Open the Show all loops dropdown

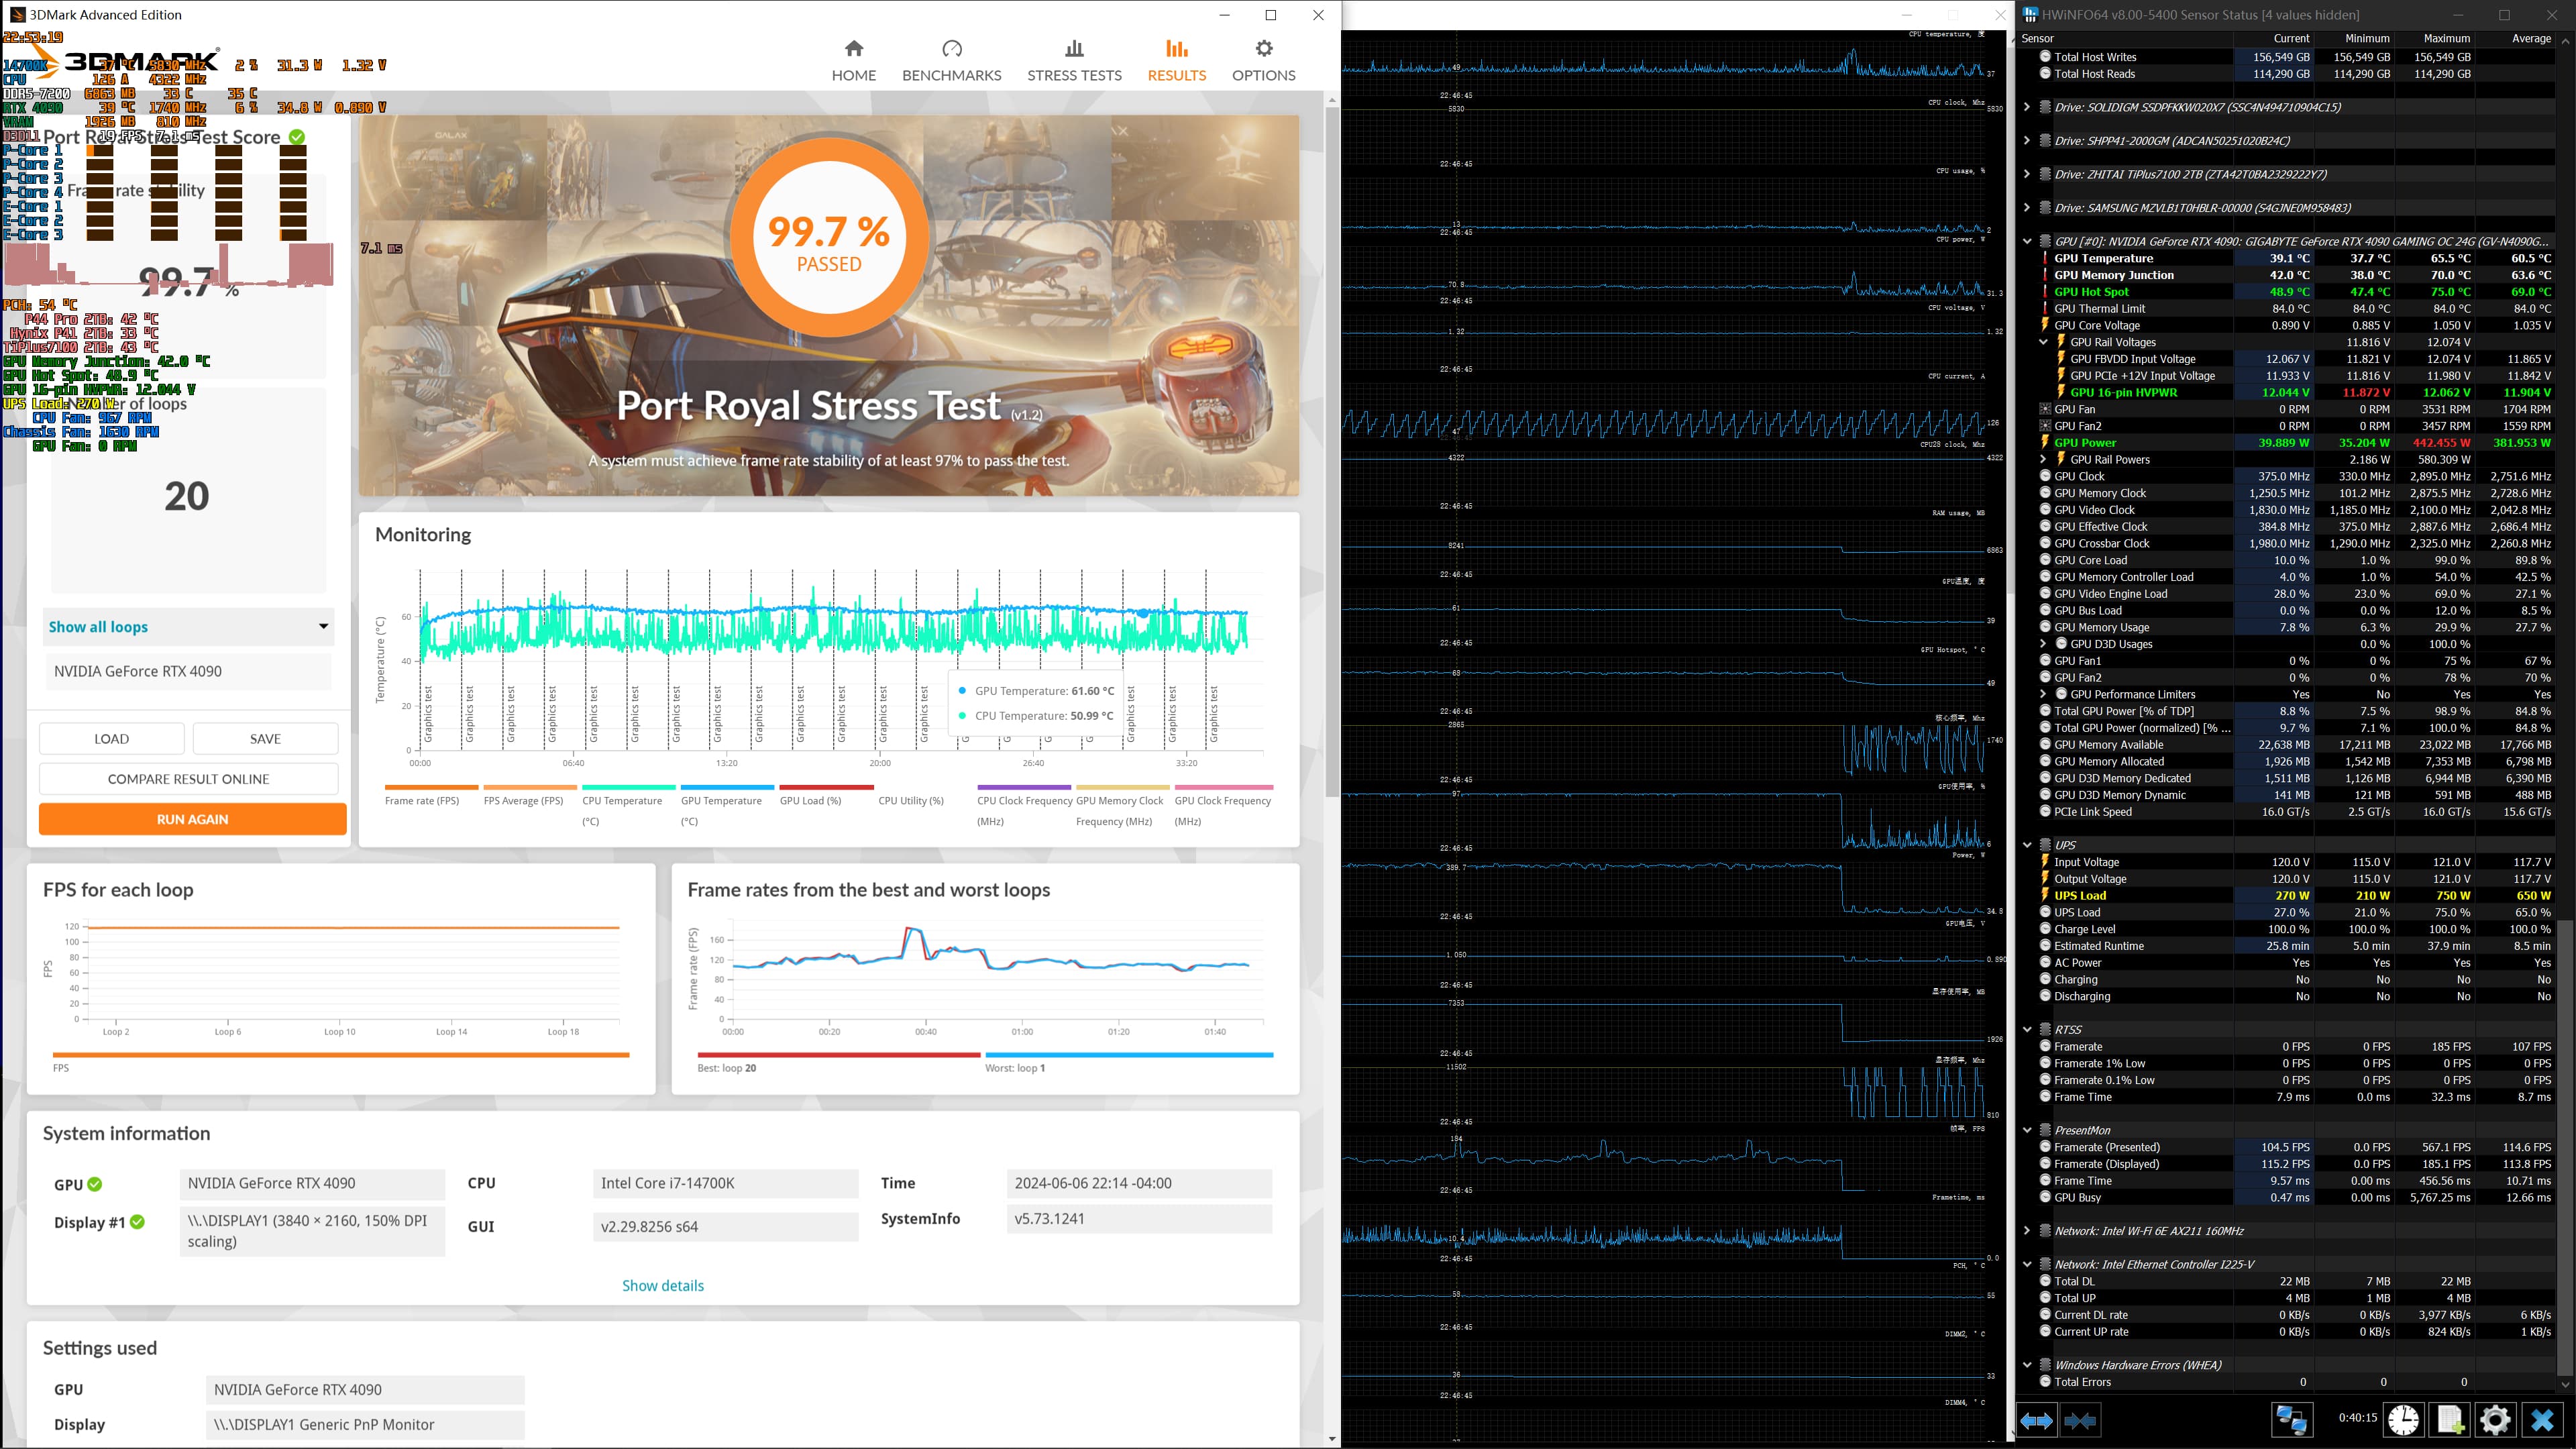(188, 627)
